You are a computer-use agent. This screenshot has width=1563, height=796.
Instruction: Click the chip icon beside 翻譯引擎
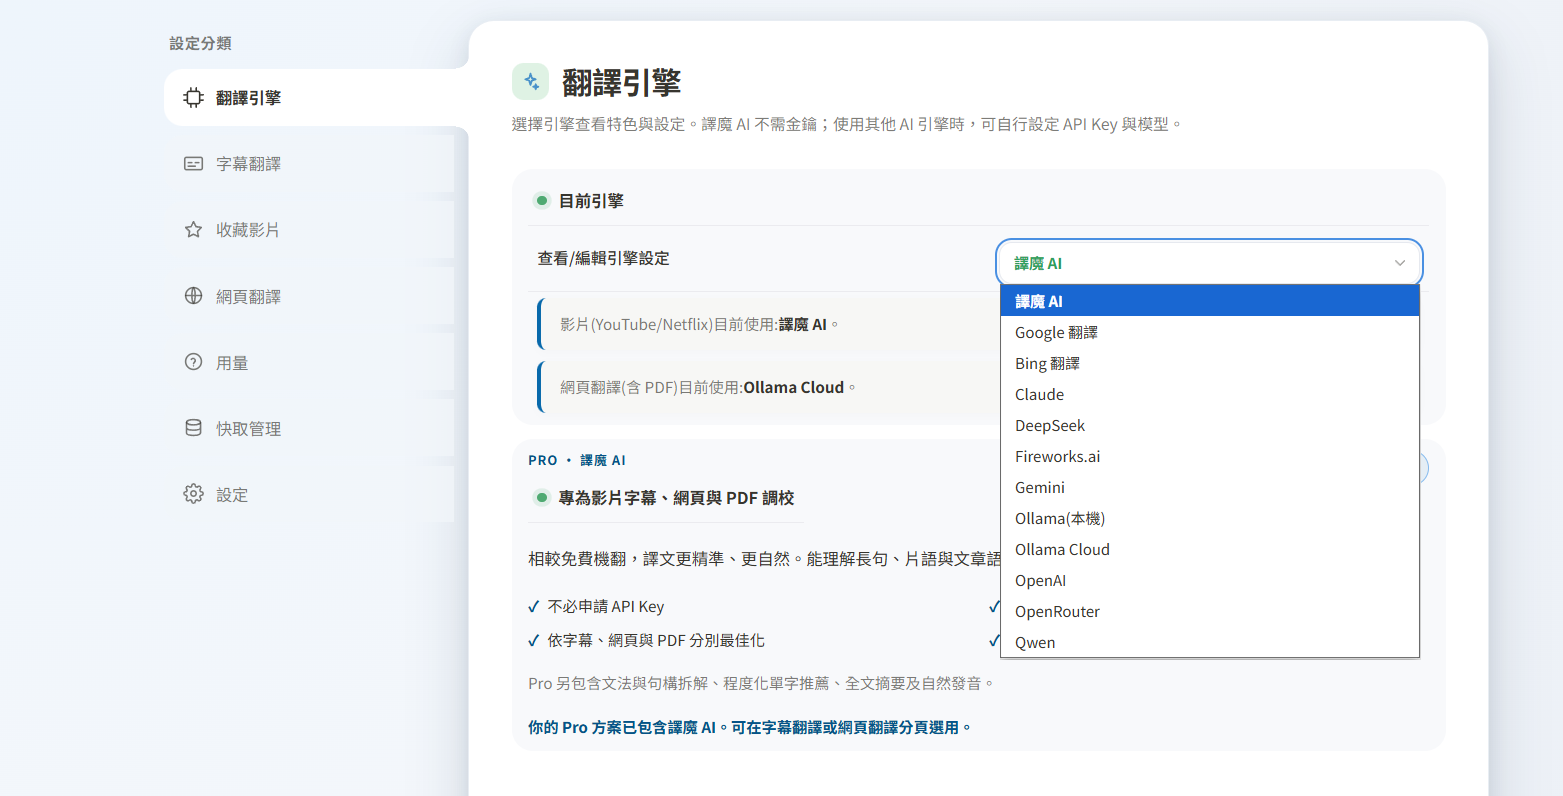(193, 98)
